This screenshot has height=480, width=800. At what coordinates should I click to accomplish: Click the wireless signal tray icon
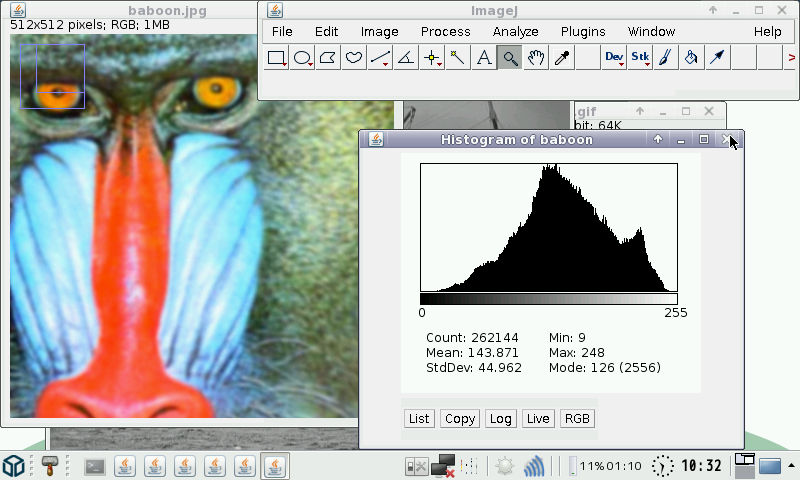(x=534, y=466)
